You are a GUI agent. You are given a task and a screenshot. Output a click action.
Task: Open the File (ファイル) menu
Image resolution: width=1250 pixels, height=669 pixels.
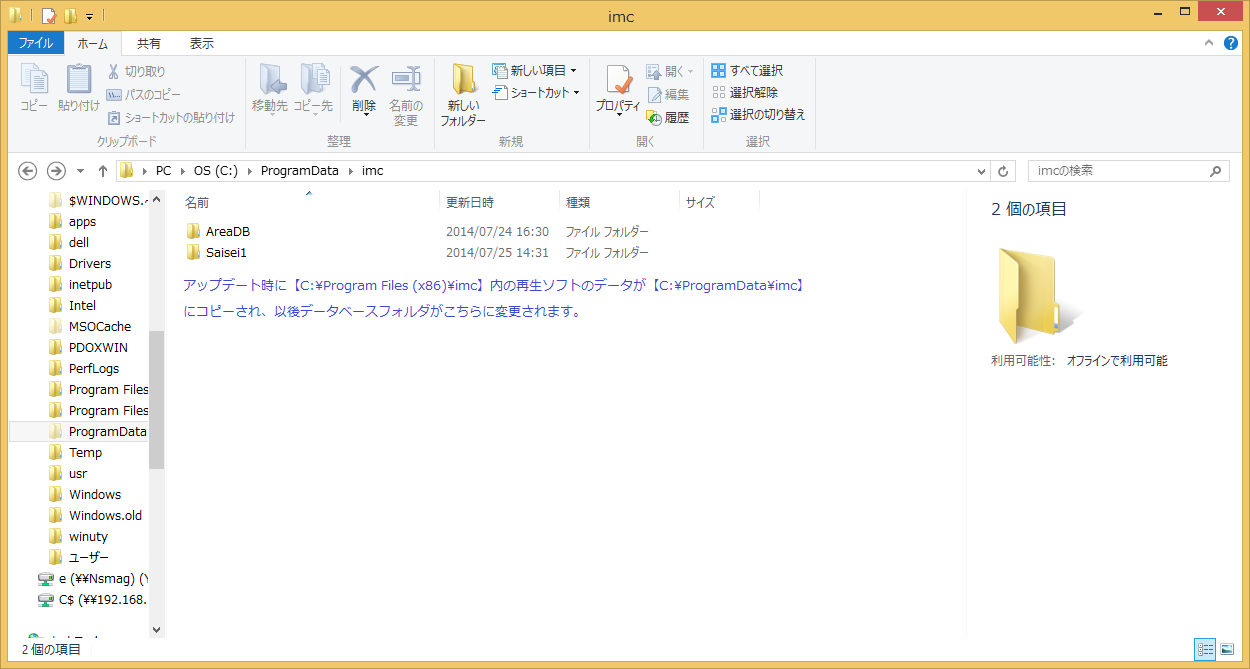[36, 44]
